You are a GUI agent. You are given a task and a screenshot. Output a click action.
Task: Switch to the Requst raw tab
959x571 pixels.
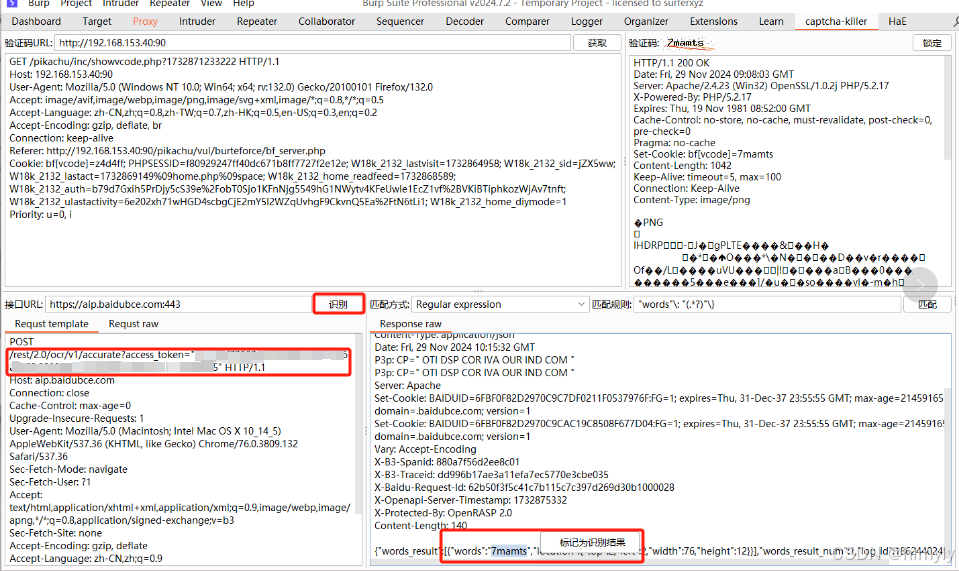click(x=133, y=324)
